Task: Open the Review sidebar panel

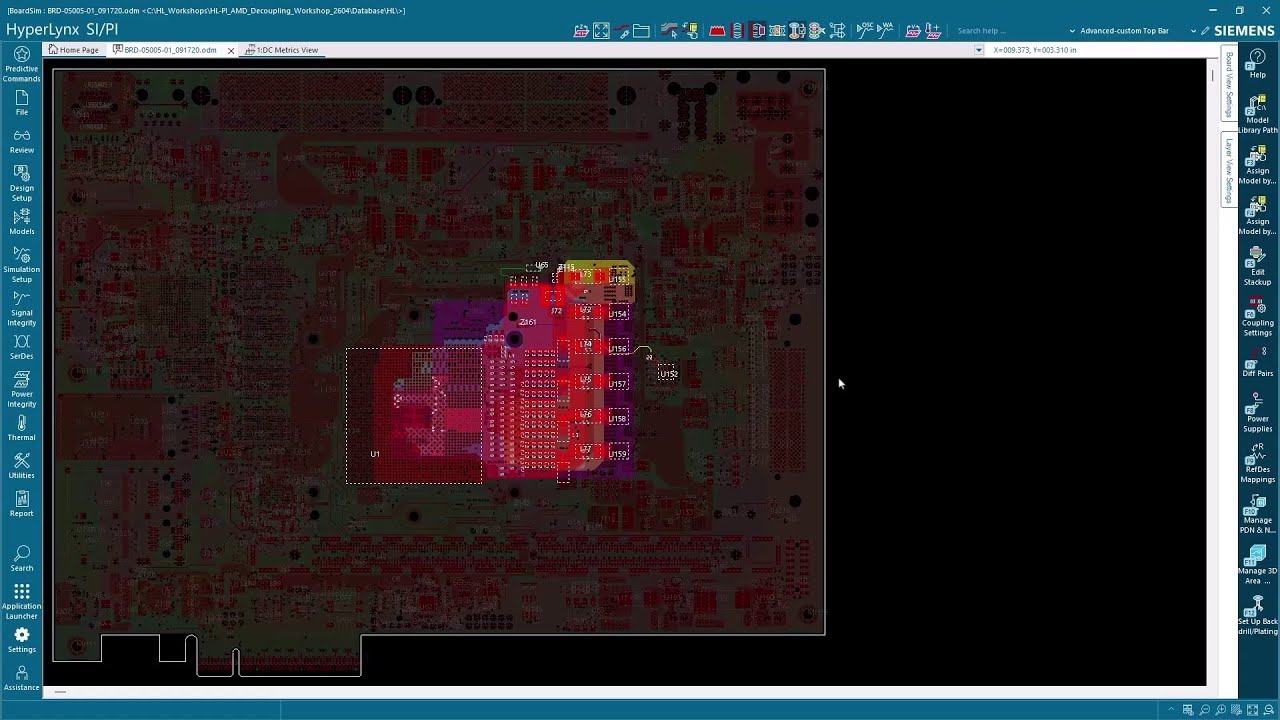Action: pos(21,141)
